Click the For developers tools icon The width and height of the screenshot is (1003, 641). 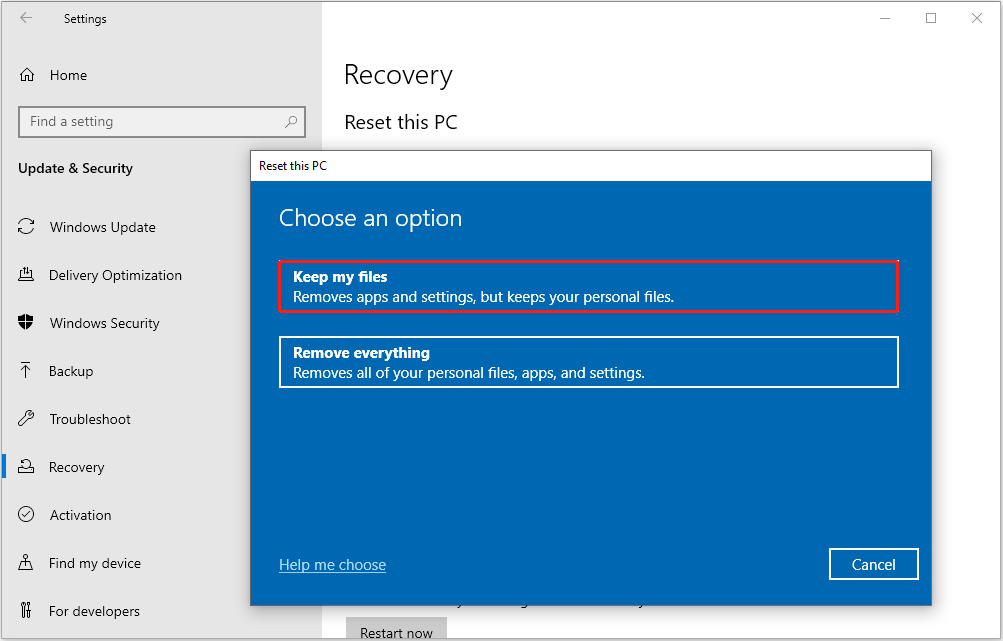pyautogui.click(x=26, y=610)
